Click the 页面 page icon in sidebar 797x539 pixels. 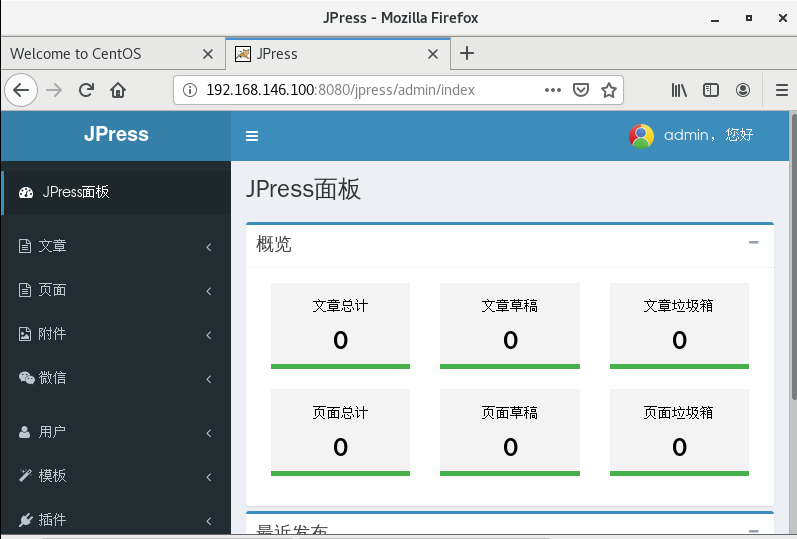(x=25, y=290)
